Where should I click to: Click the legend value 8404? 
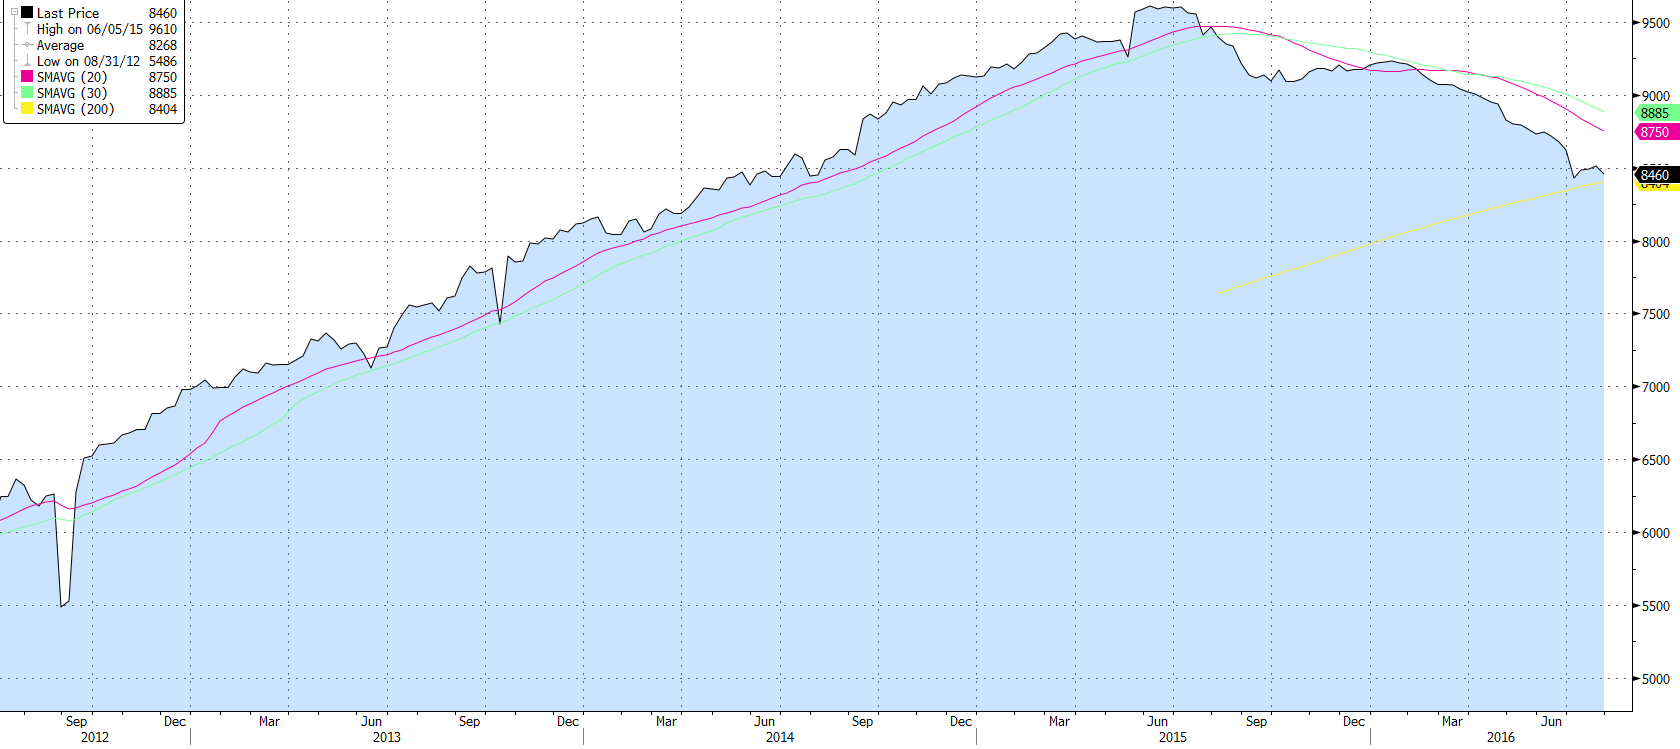[163, 109]
